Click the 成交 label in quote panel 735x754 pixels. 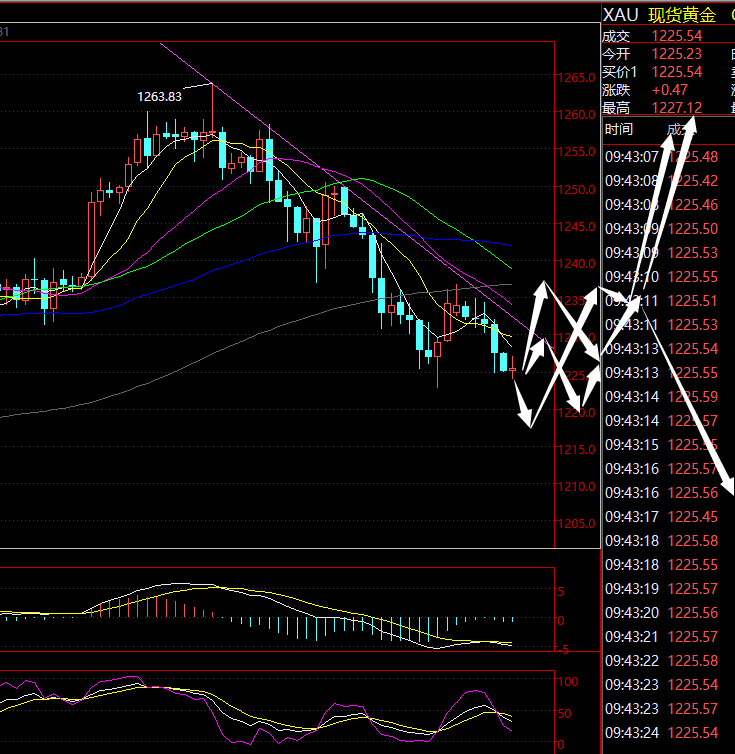(616, 36)
